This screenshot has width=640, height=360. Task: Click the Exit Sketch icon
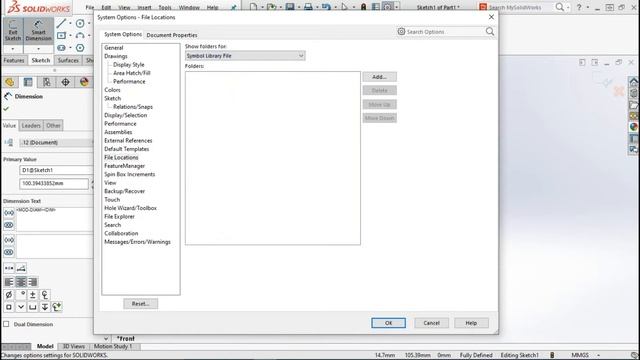coord(13,31)
